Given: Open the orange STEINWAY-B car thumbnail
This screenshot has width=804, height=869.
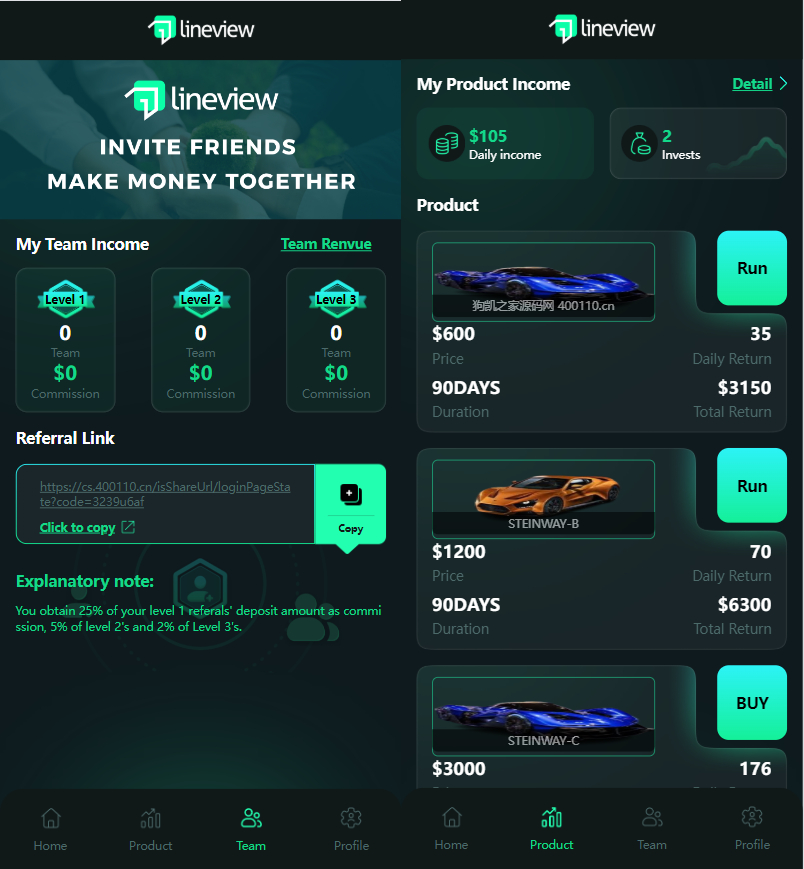Looking at the screenshot, I should click(543, 499).
